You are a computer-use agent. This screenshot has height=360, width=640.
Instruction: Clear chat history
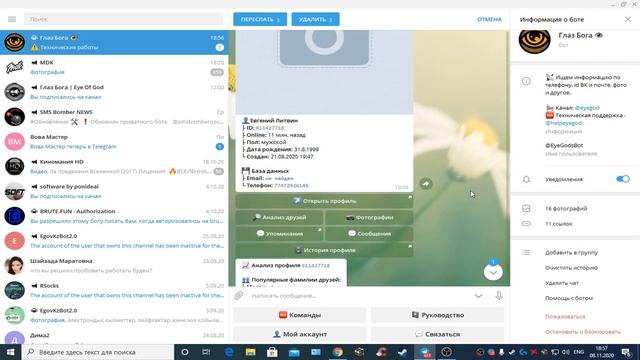(571, 268)
